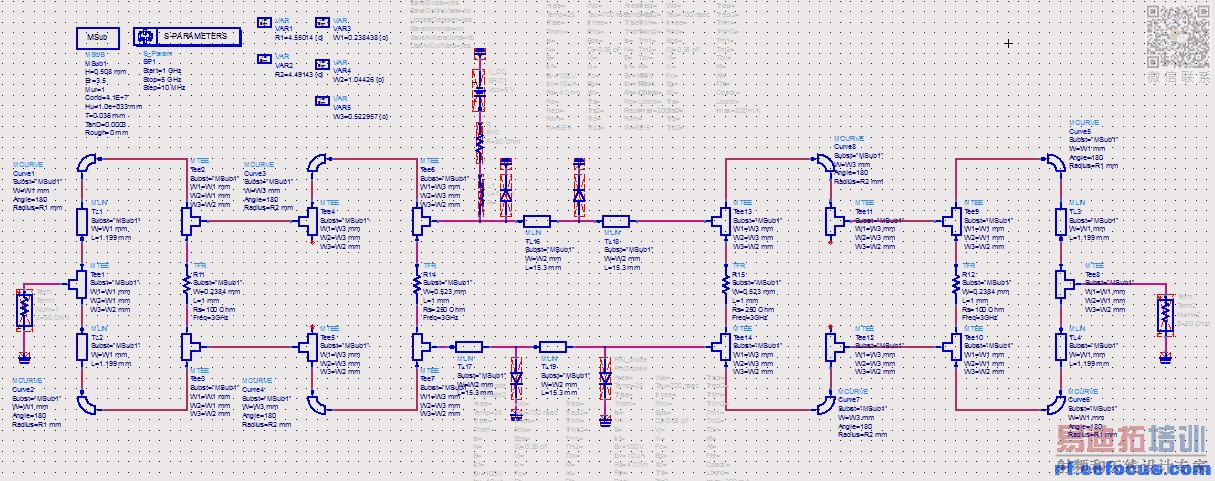Select the Curve1 MCURVE bend symbol
The height and width of the screenshot is (481, 1215).
(x=88, y=162)
